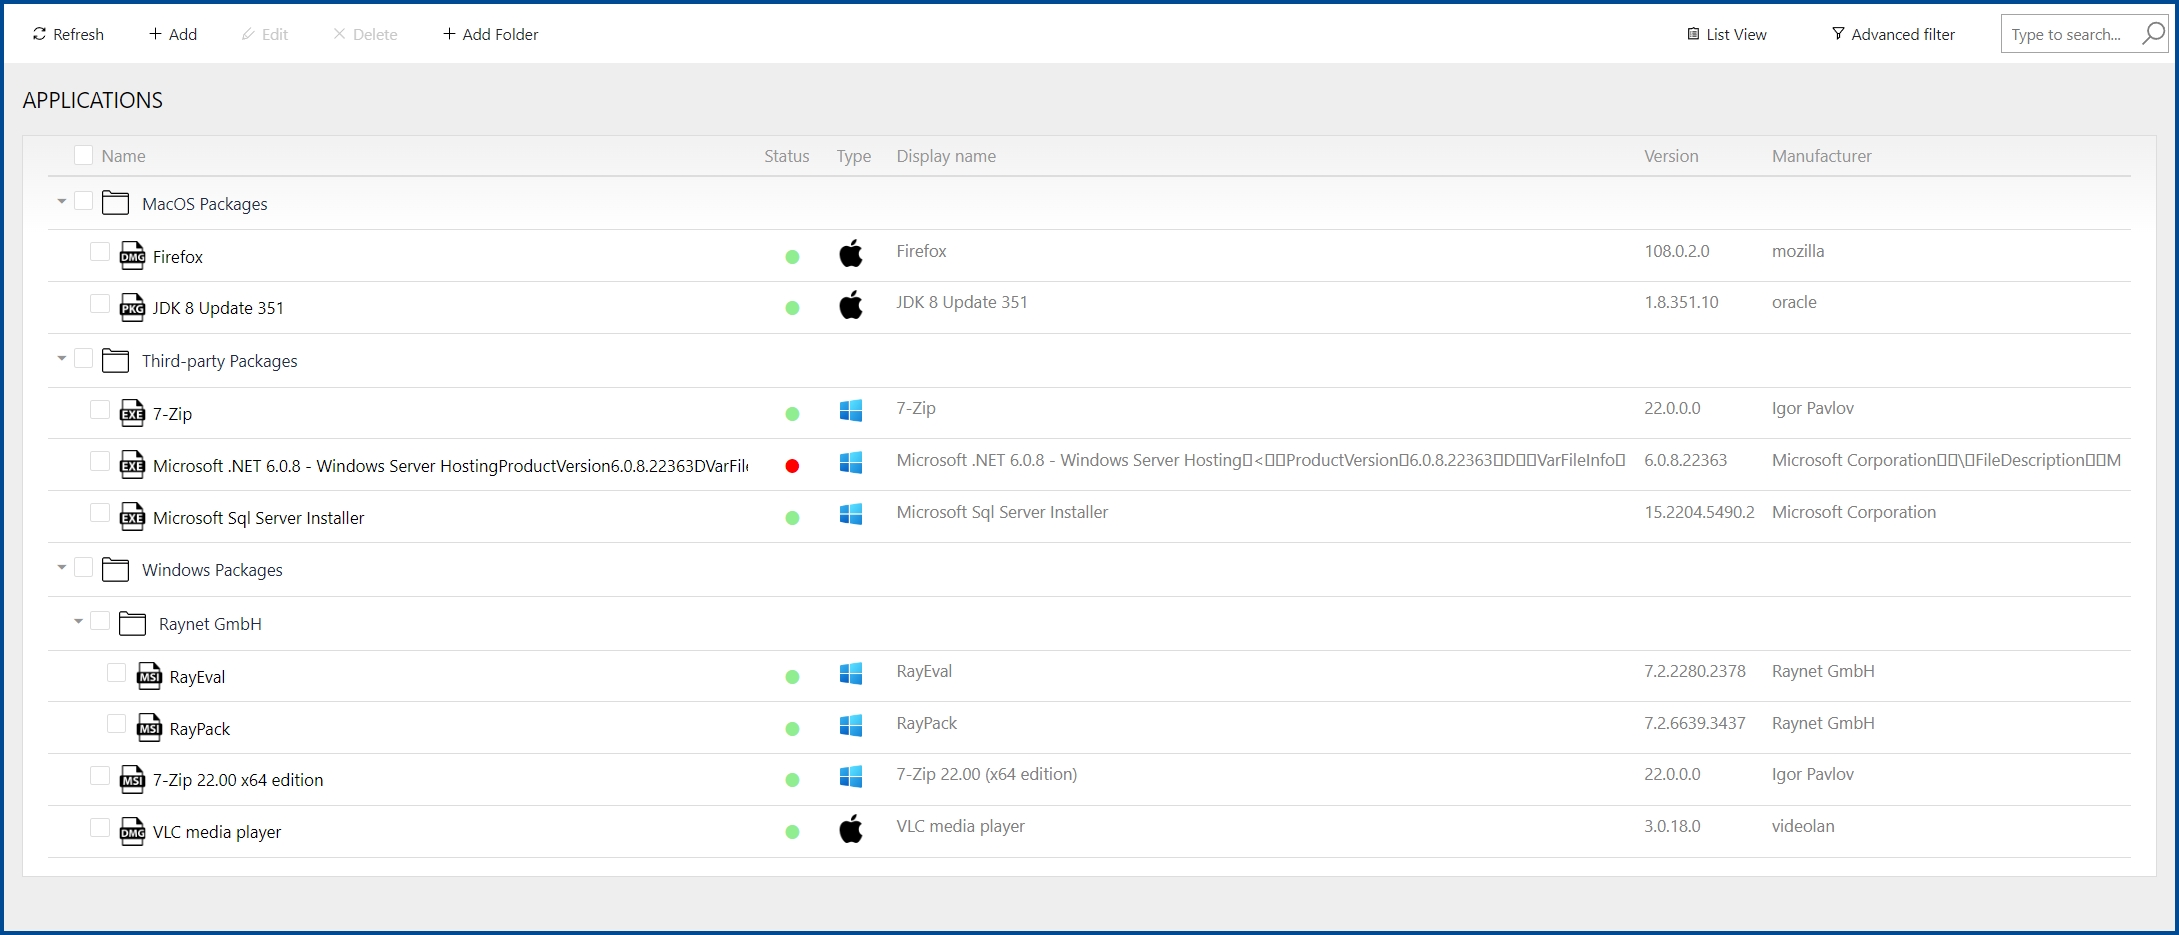Check the MacOS Packages folder checkbox
Screen dimensions: 2179x935
point(83,201)
